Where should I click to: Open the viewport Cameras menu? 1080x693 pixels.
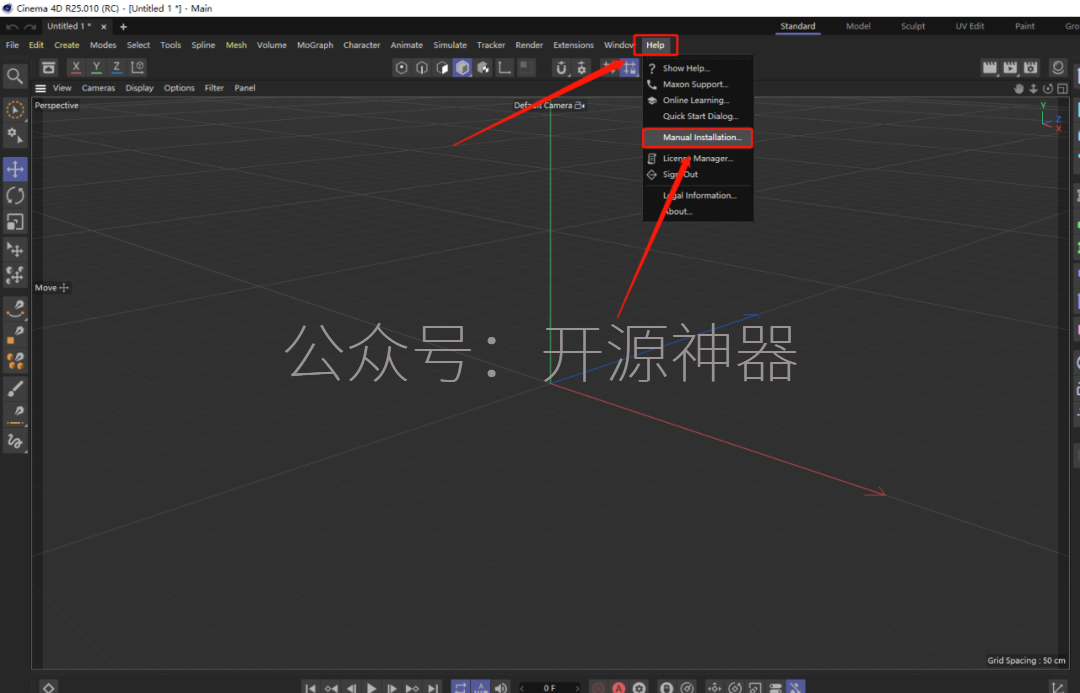point(98,88)
